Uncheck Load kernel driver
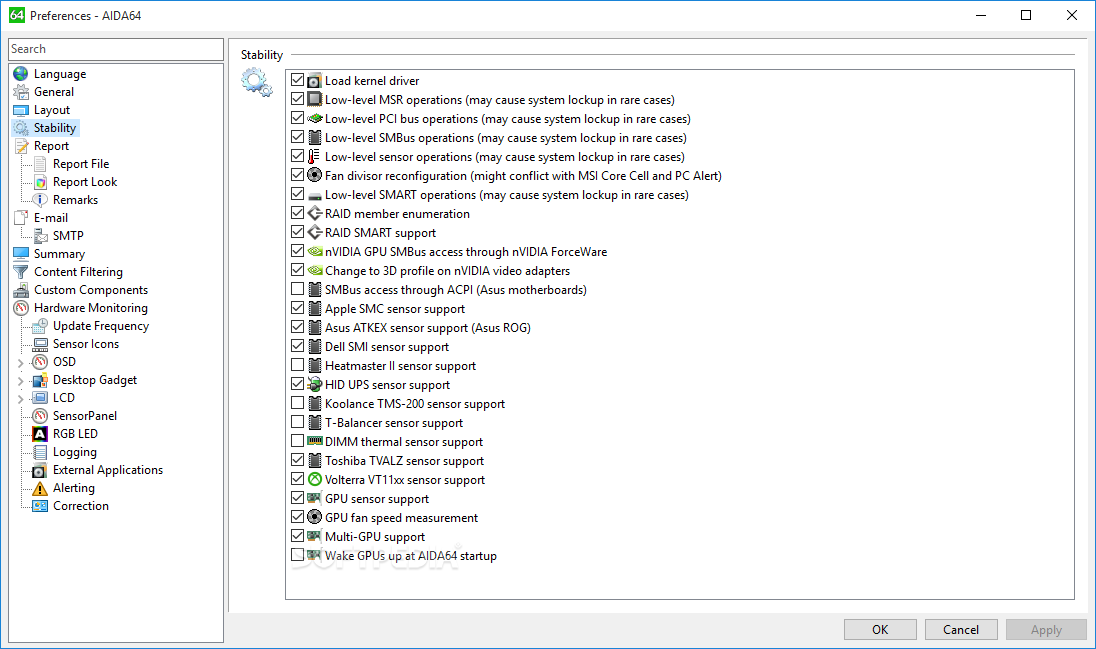Screen dimensions: 1096x649 [297, 80]
